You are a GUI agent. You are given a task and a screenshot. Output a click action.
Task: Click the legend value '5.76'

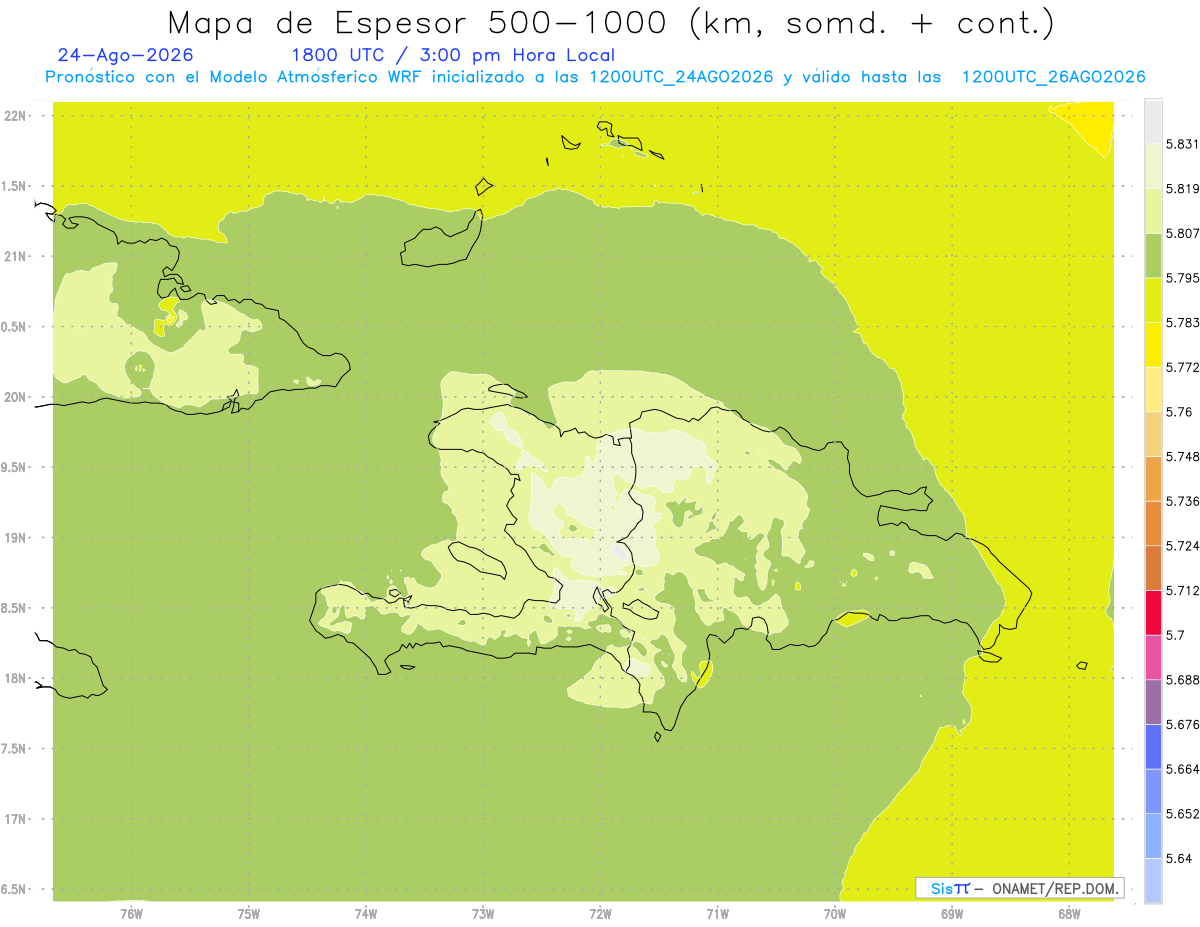coord(1179,412)
